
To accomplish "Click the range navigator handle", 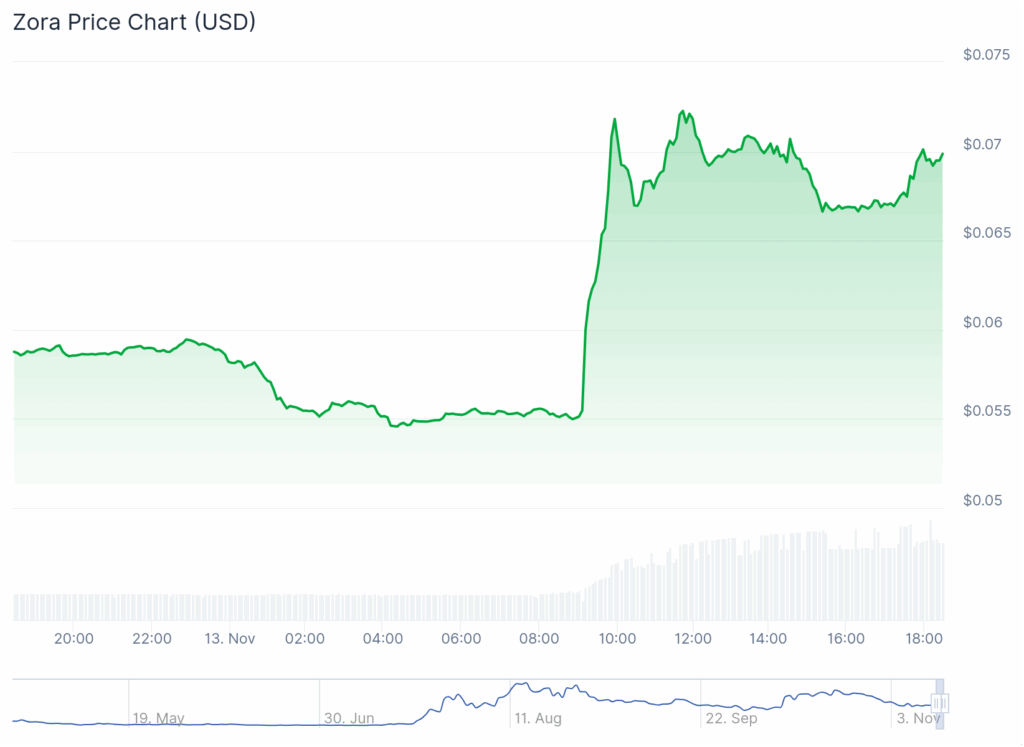I will 939,703.
